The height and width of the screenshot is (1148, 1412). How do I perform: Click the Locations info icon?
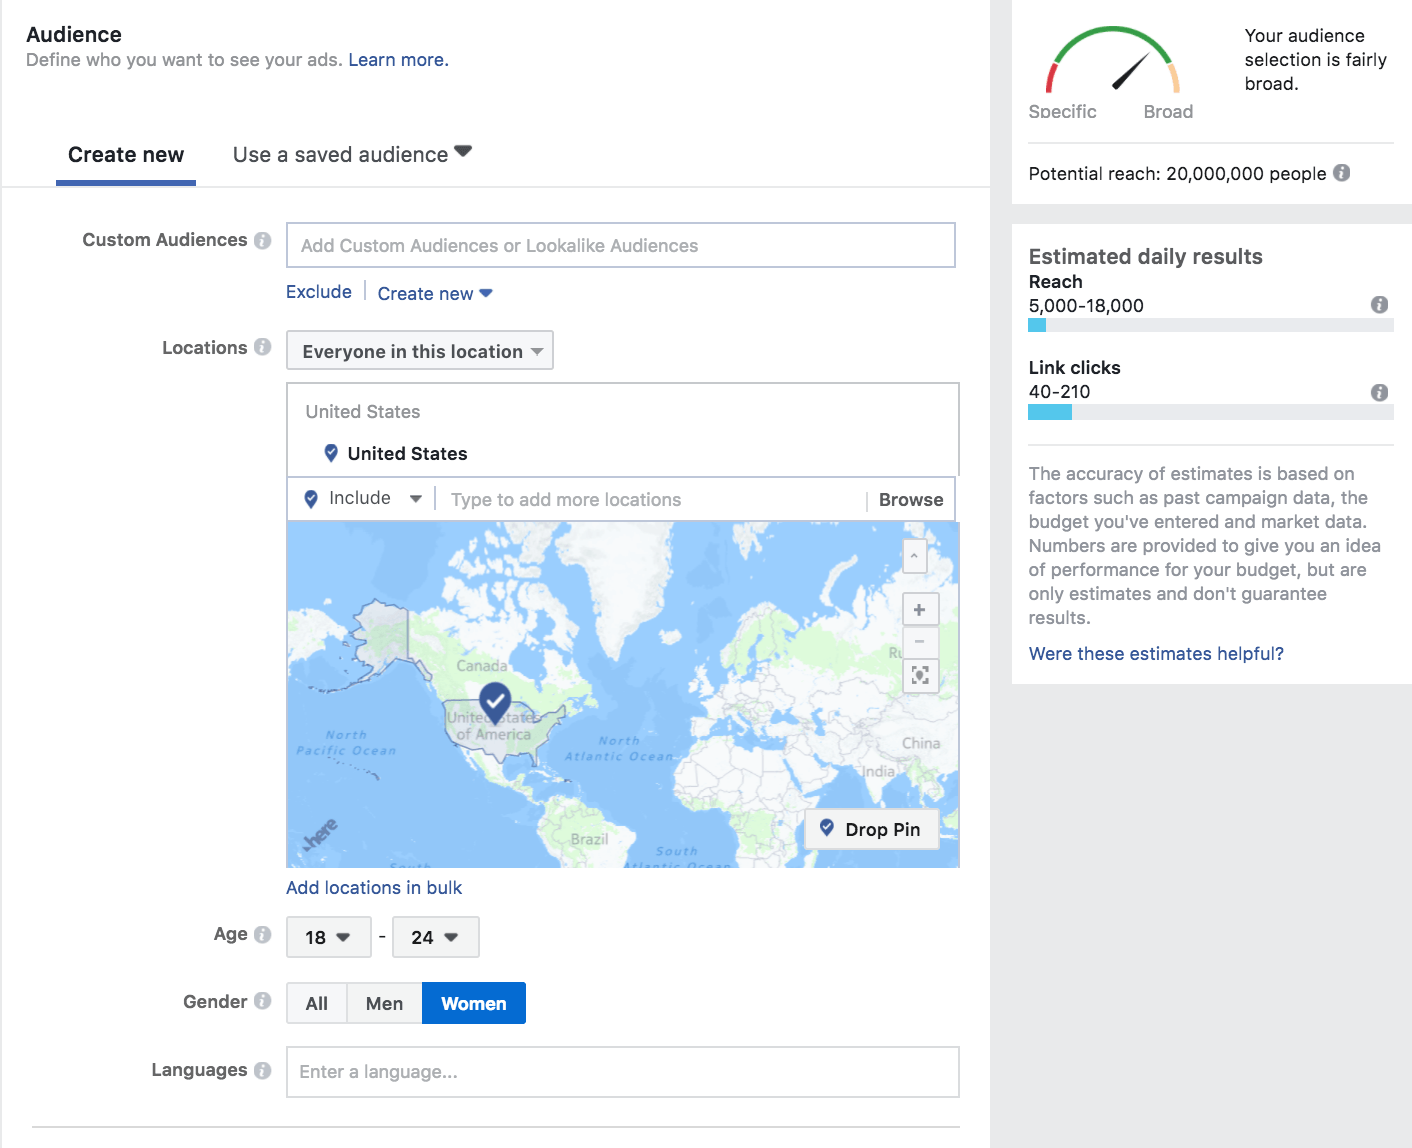(x=262, y=347)
